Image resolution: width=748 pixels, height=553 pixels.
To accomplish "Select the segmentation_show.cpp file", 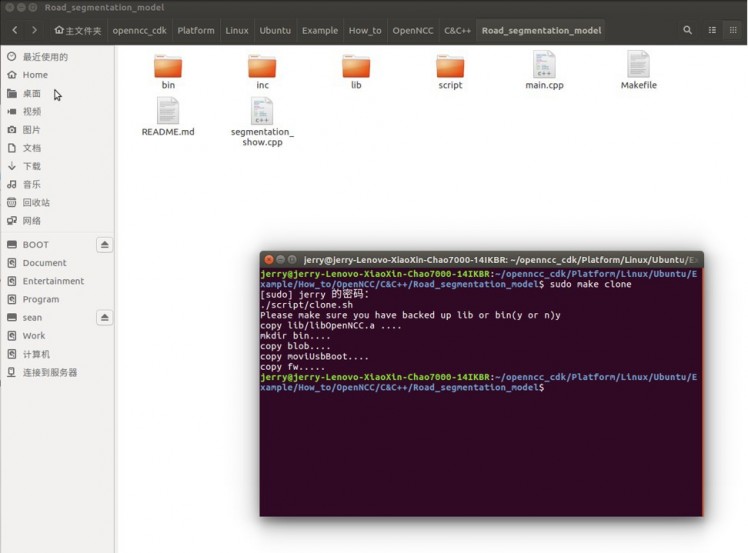I will pos(262,112).
